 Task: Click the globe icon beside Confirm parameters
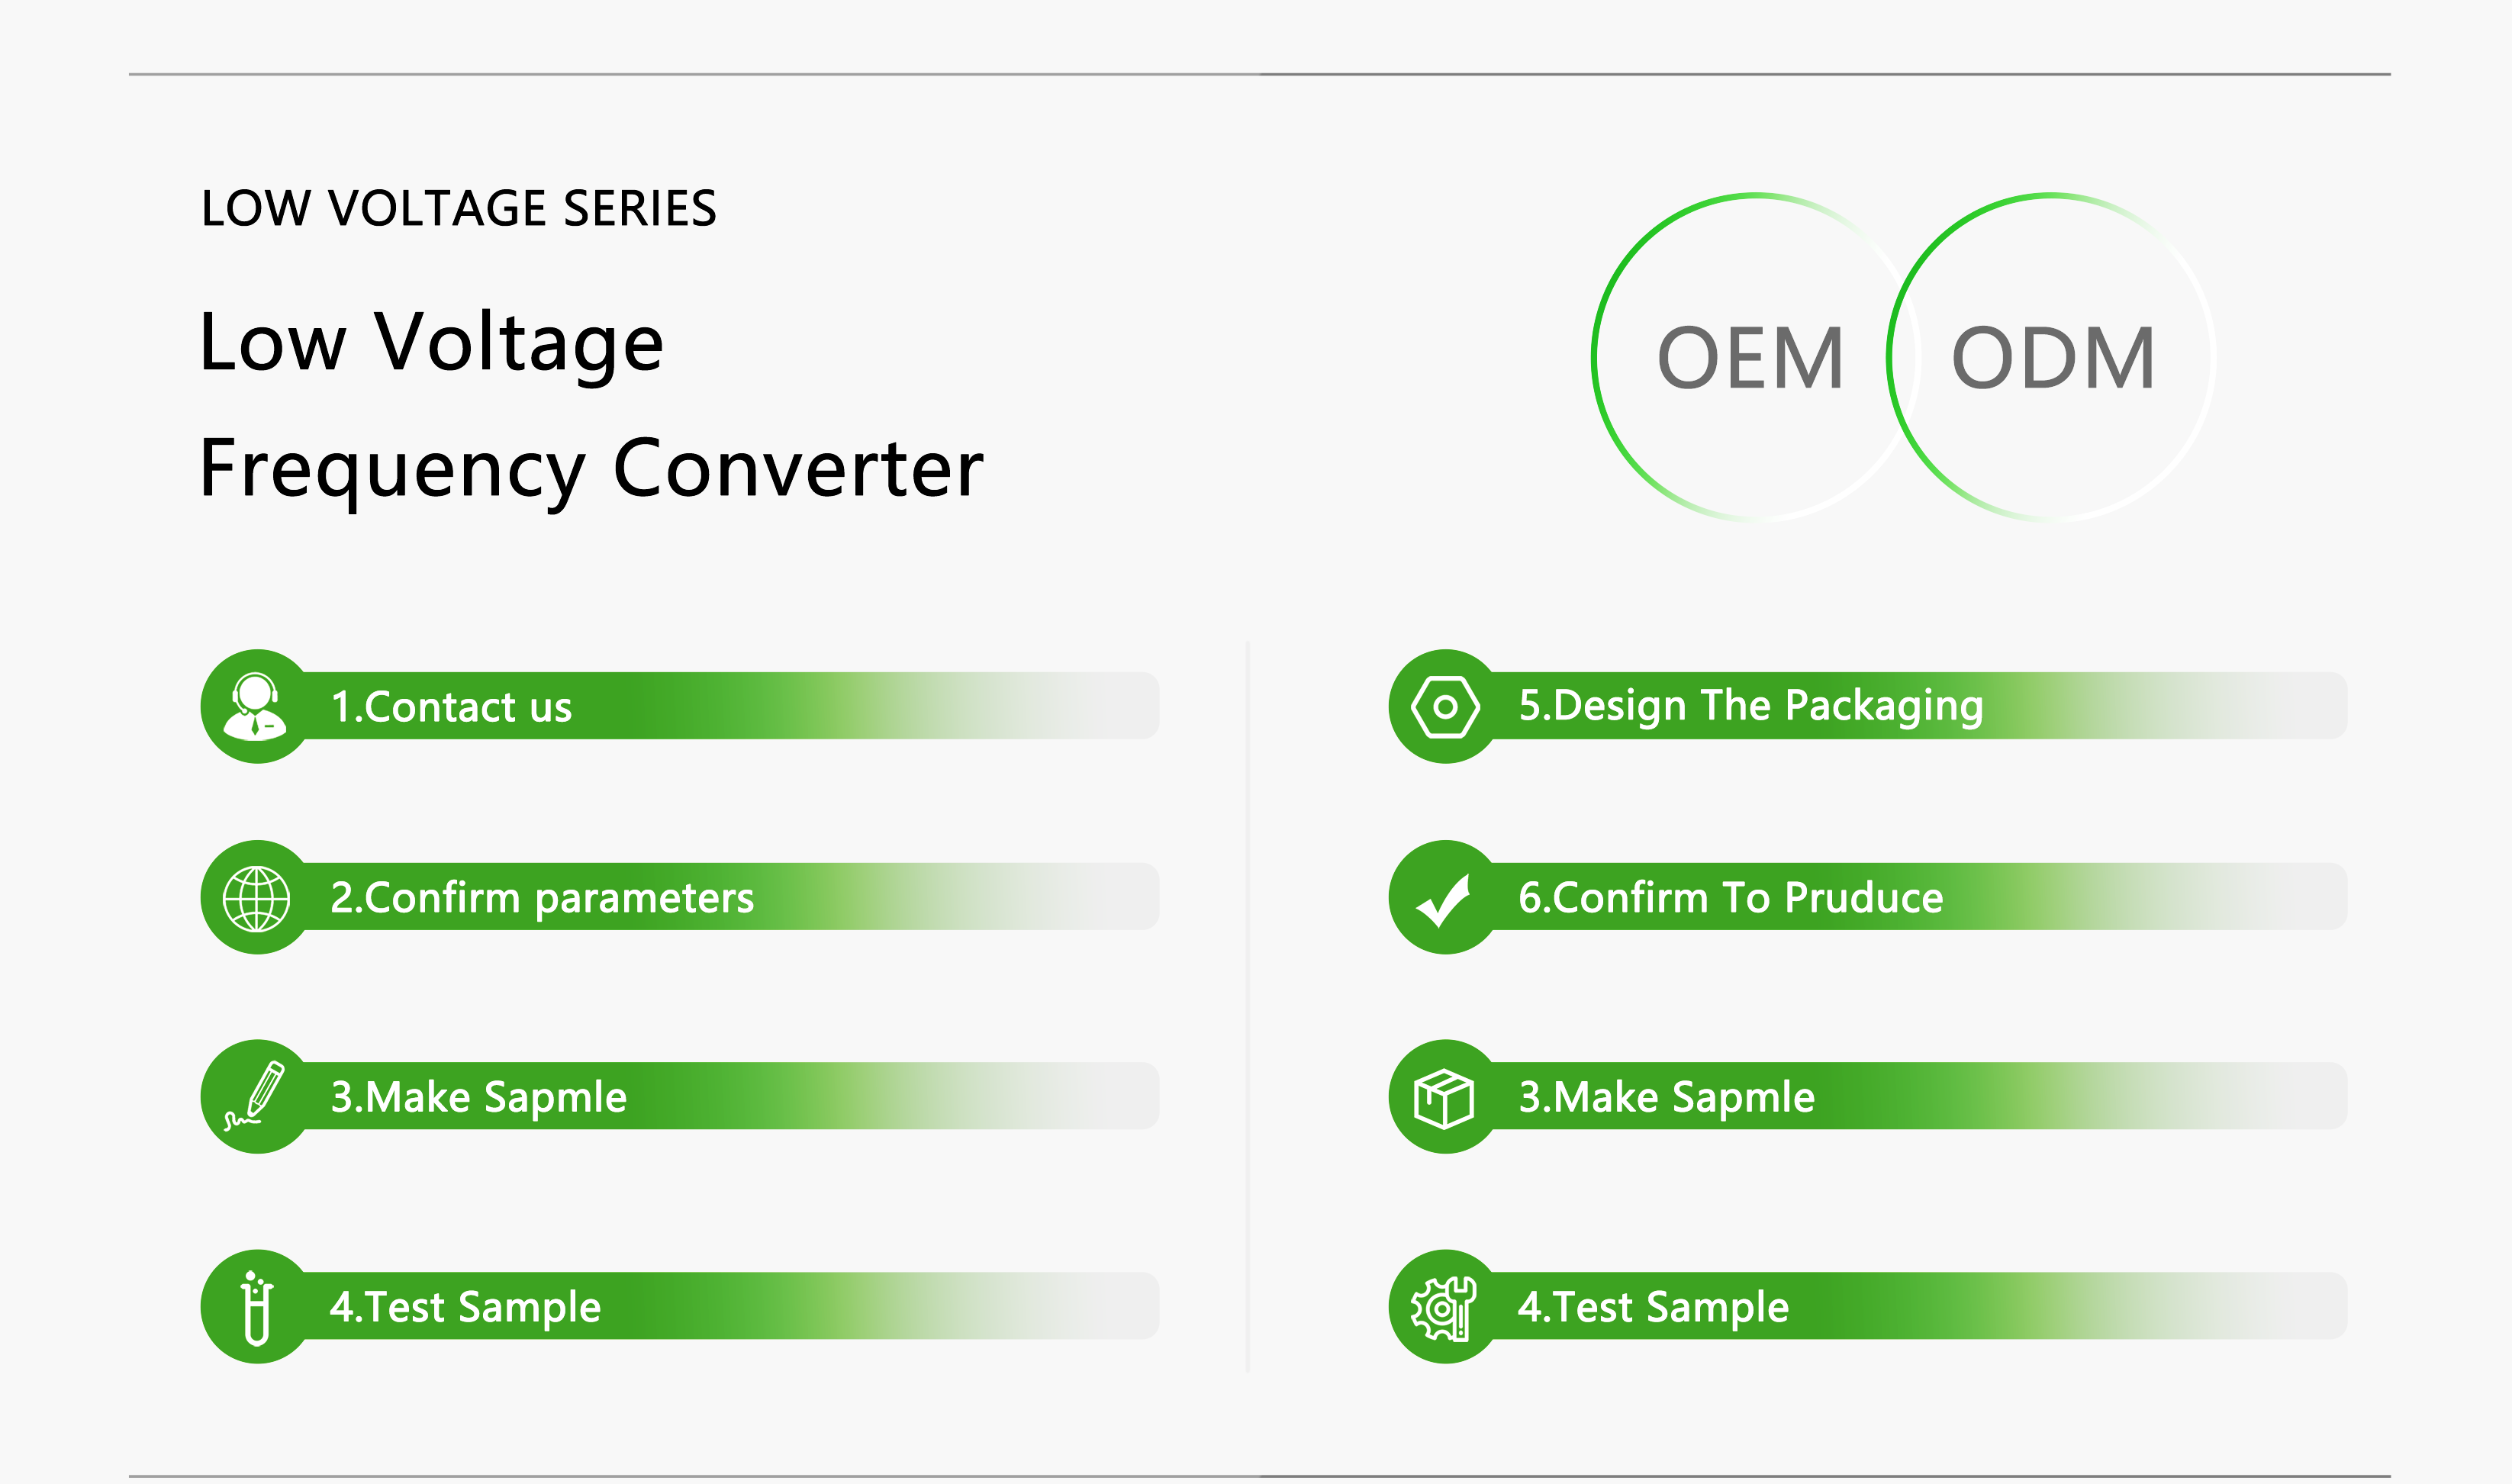tap(257, 898)
